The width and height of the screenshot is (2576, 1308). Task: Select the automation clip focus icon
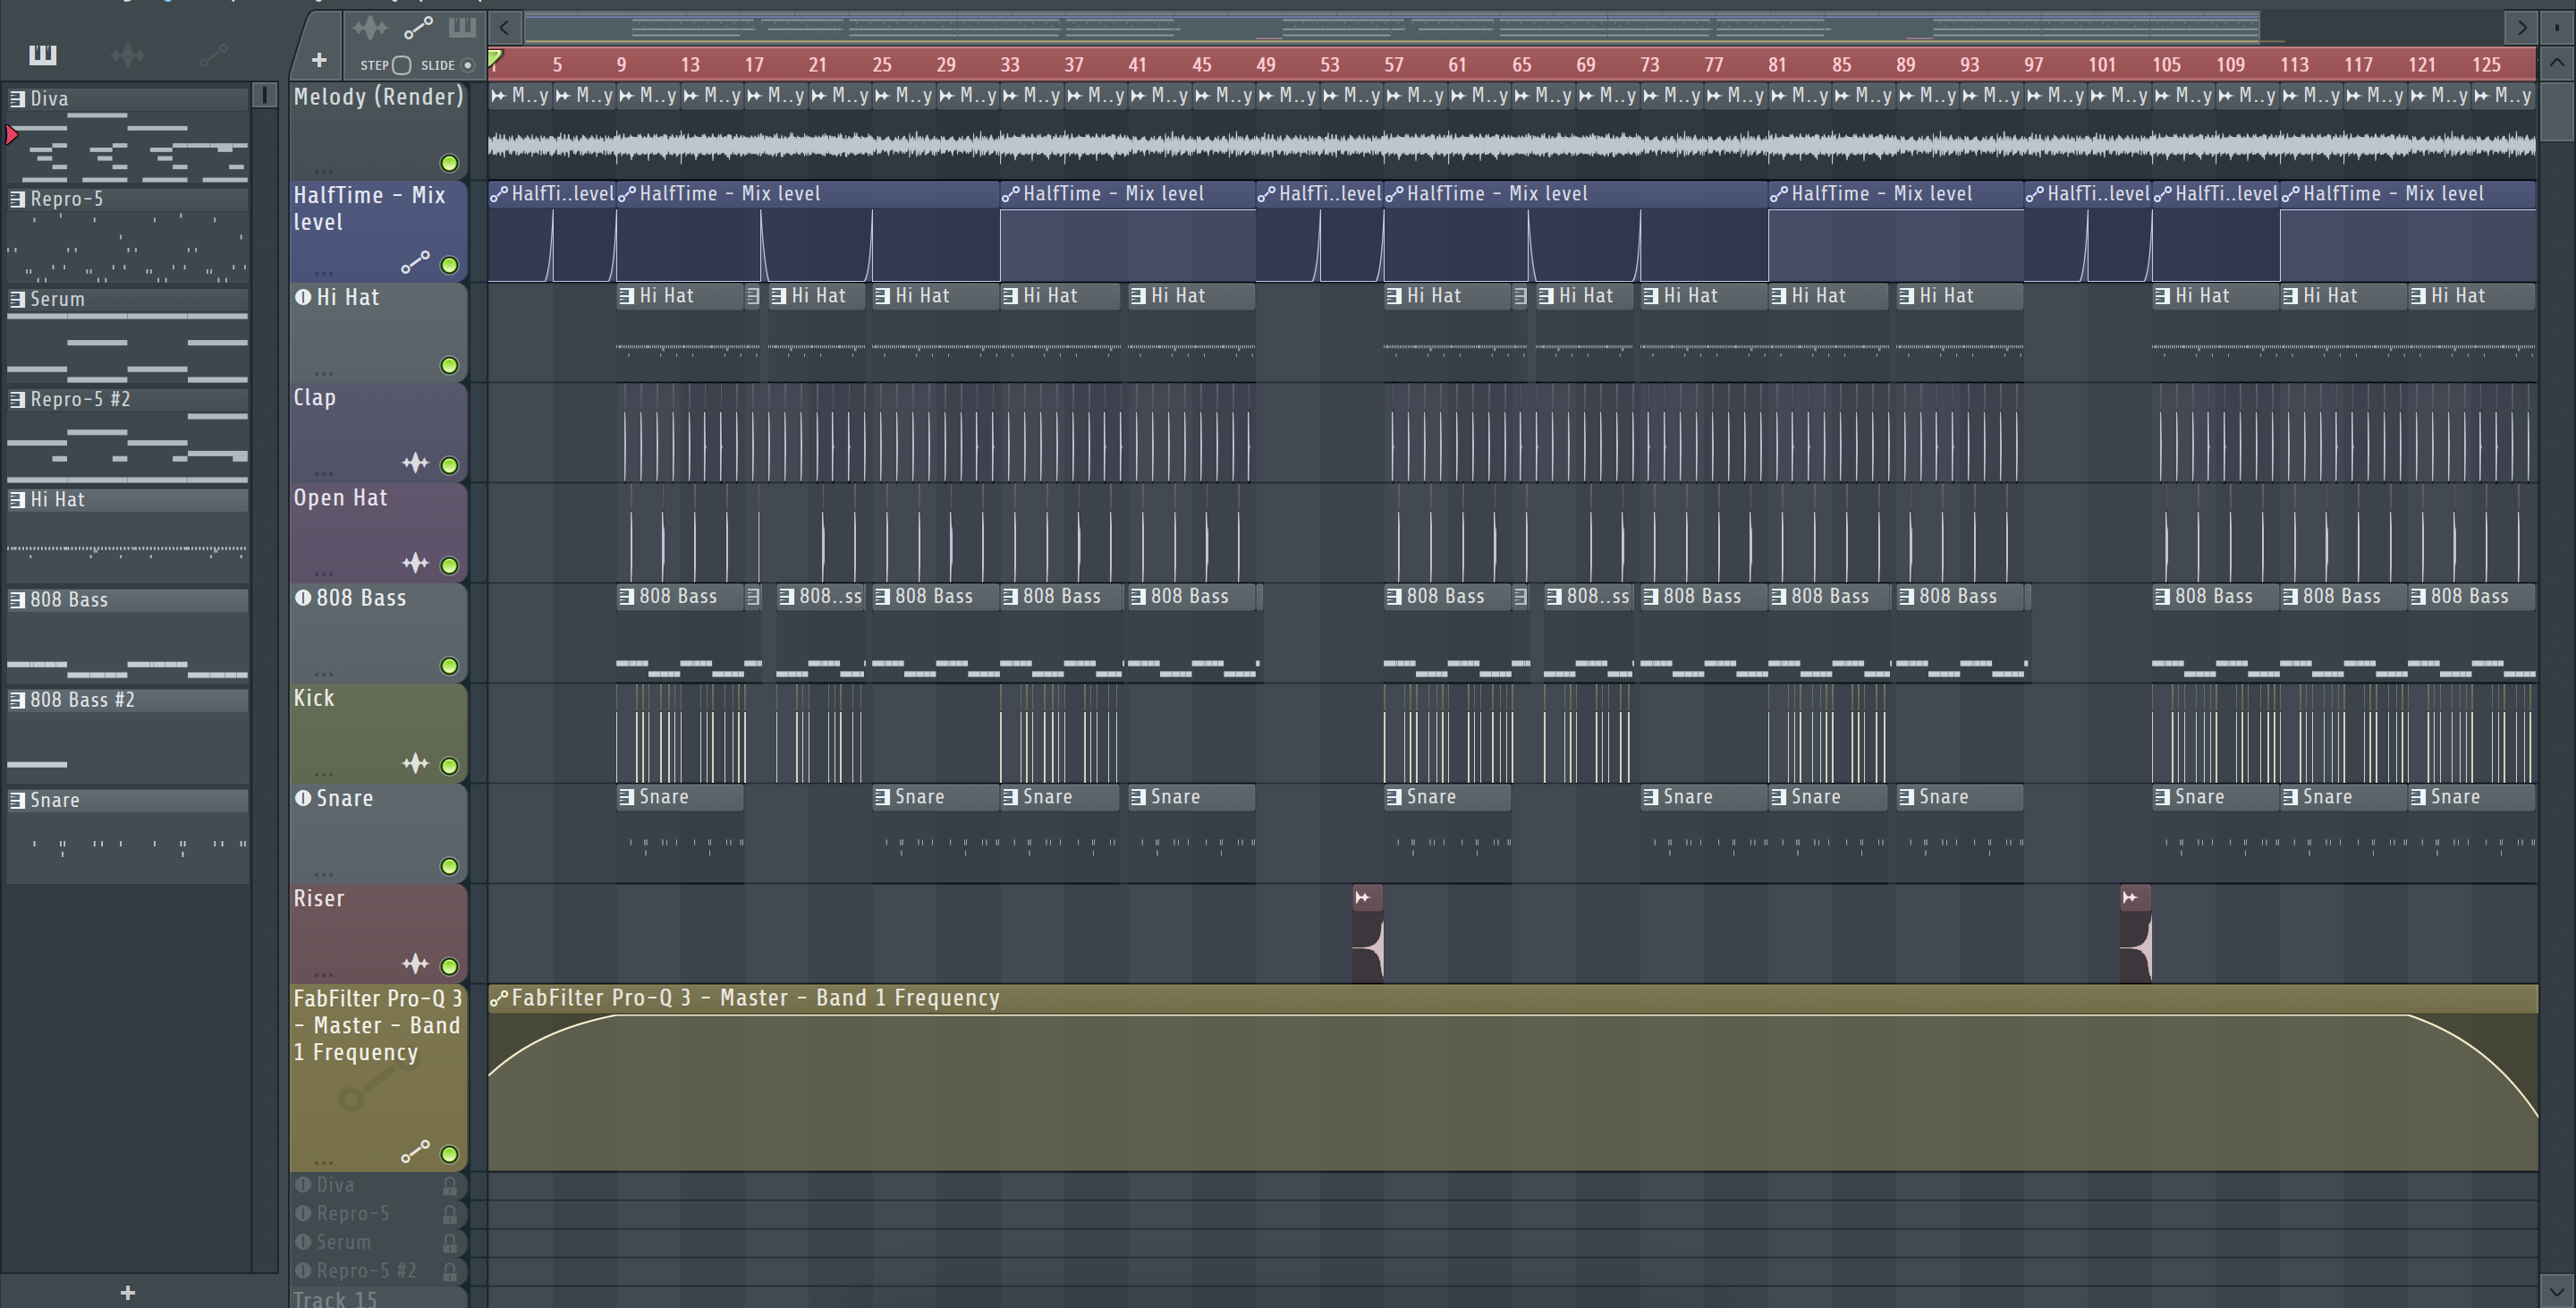(x=418, y=27)
